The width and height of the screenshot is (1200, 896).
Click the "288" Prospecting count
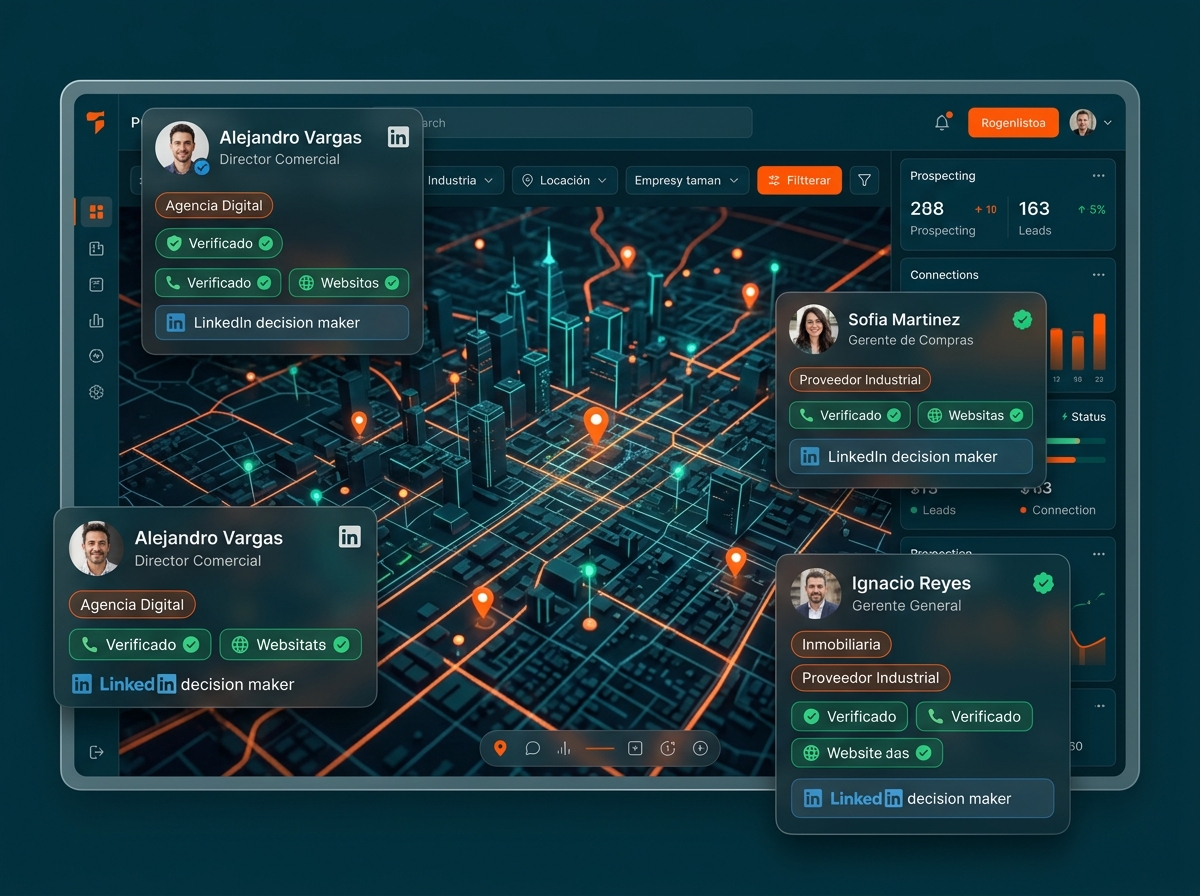(x=927, y=208)
